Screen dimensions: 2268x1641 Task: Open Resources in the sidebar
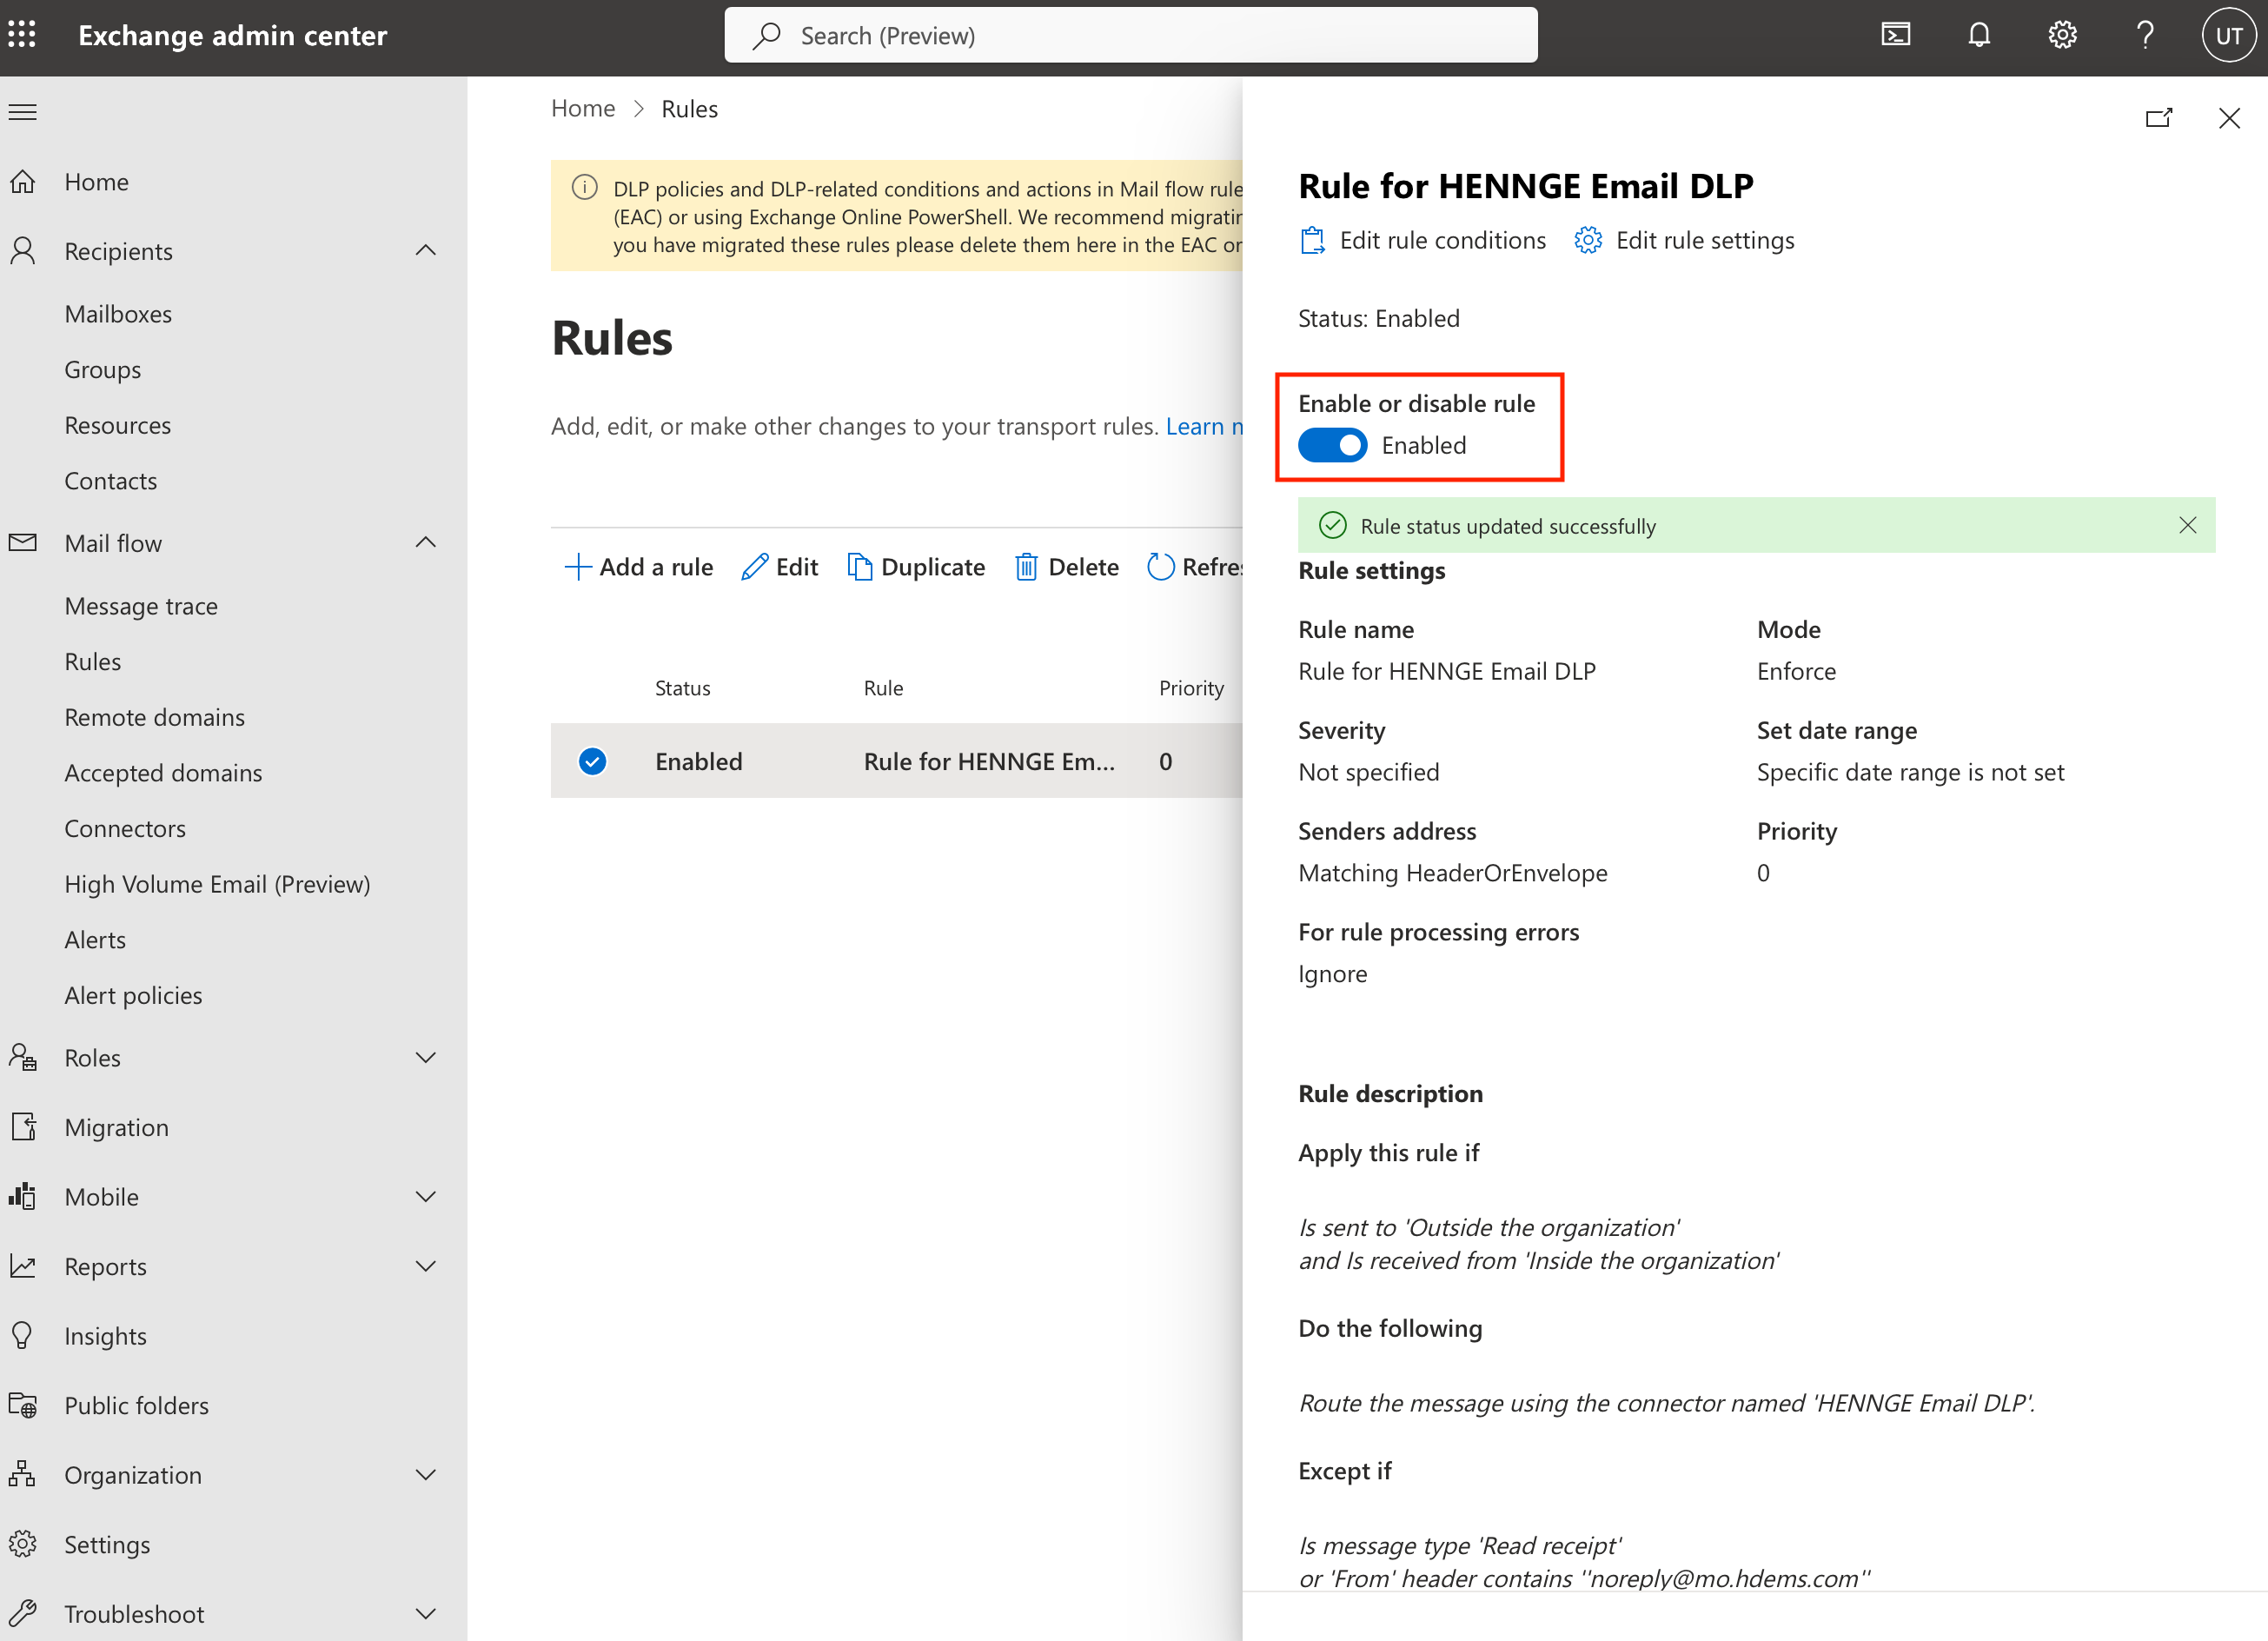[118, 425]
